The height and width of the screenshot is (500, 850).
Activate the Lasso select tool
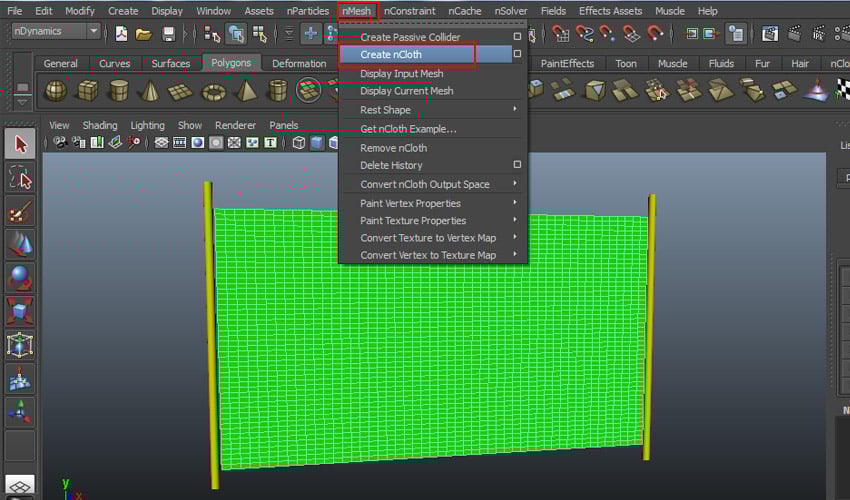(x=21, y=178)
